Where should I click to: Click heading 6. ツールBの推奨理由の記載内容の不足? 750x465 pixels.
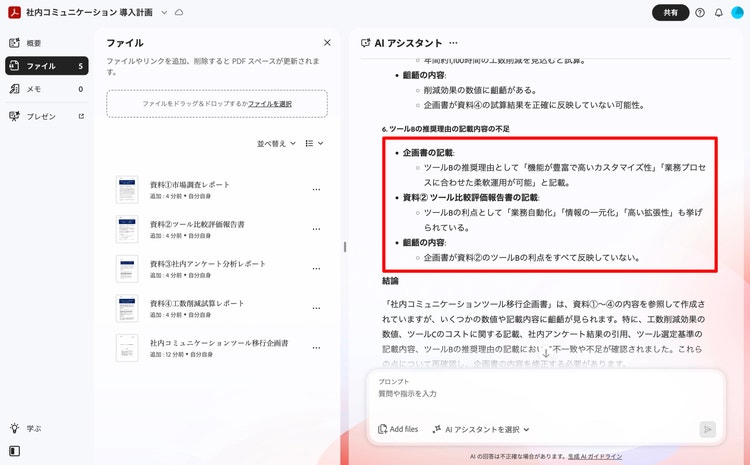pyautogui.click(x=446, y=129)
